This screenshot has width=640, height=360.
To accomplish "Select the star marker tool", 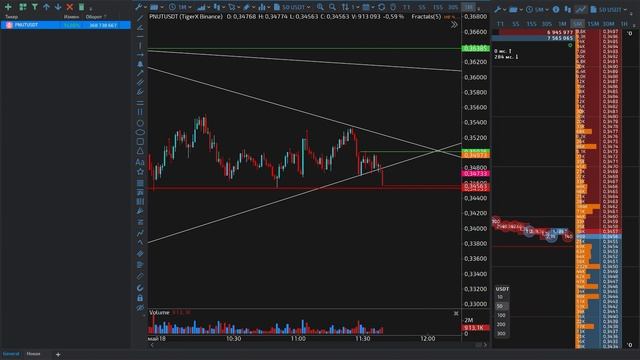I will coord(140,171).
